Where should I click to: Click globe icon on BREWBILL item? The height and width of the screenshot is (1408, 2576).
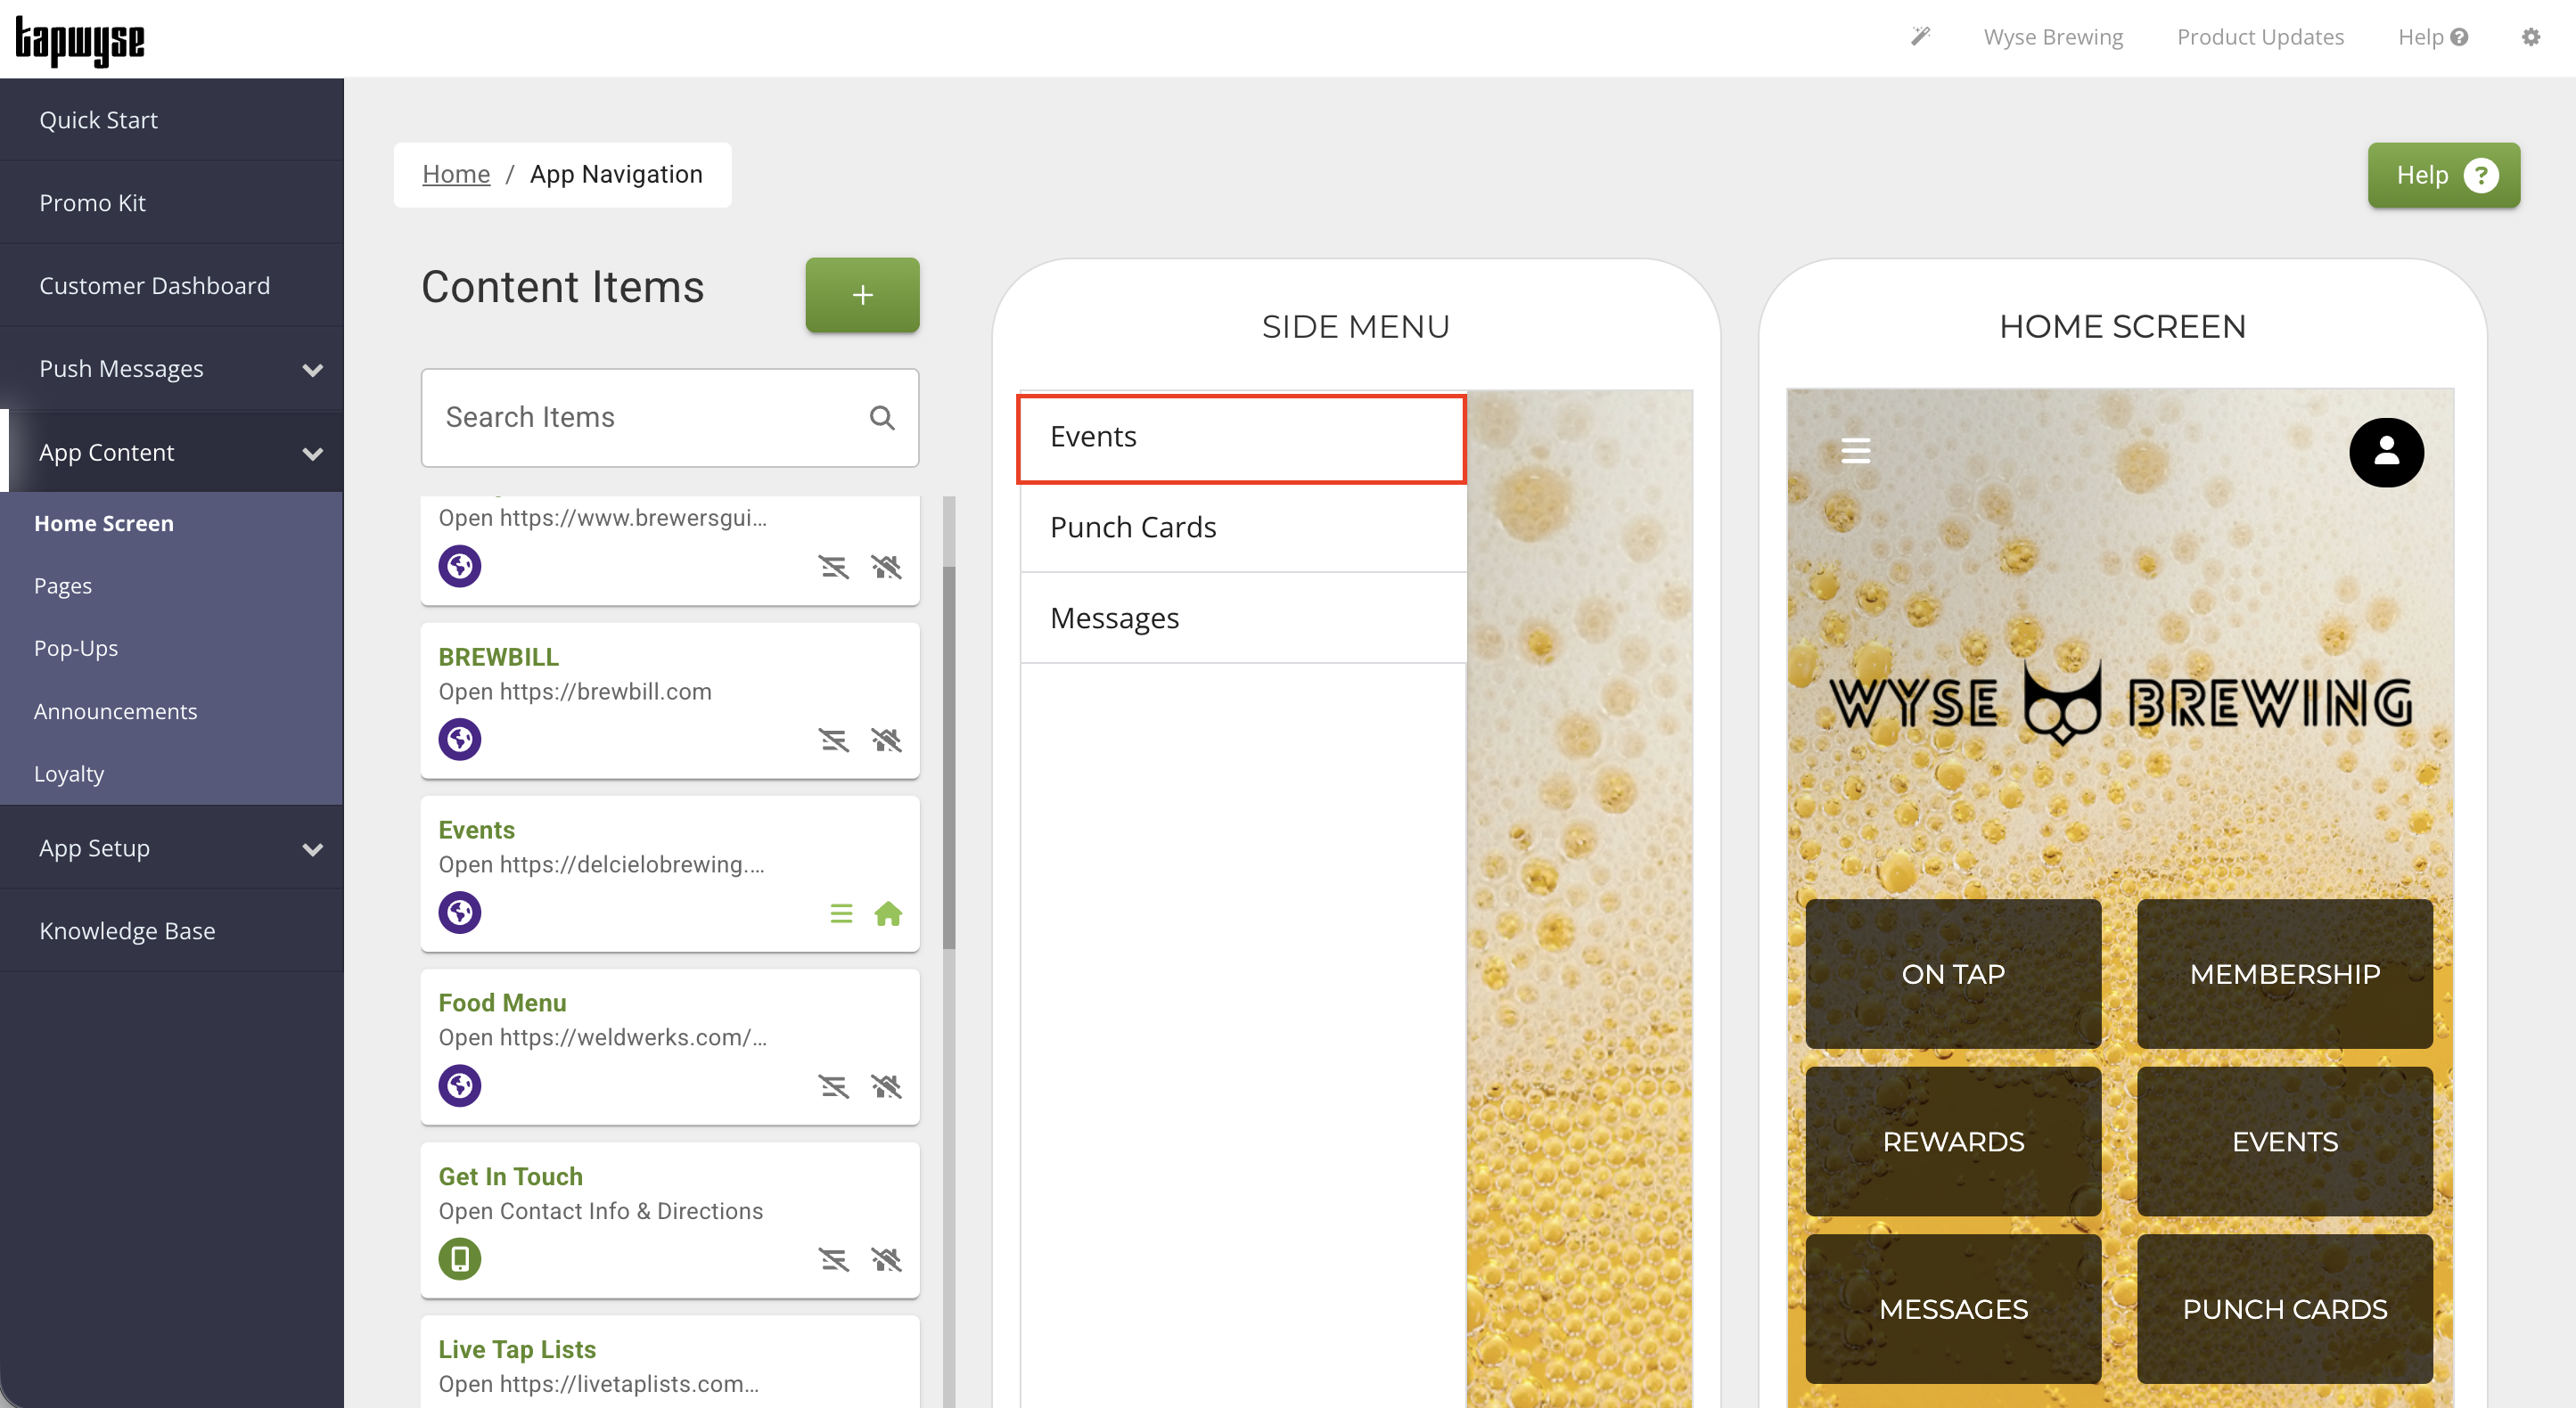click(x=460, y=739)
